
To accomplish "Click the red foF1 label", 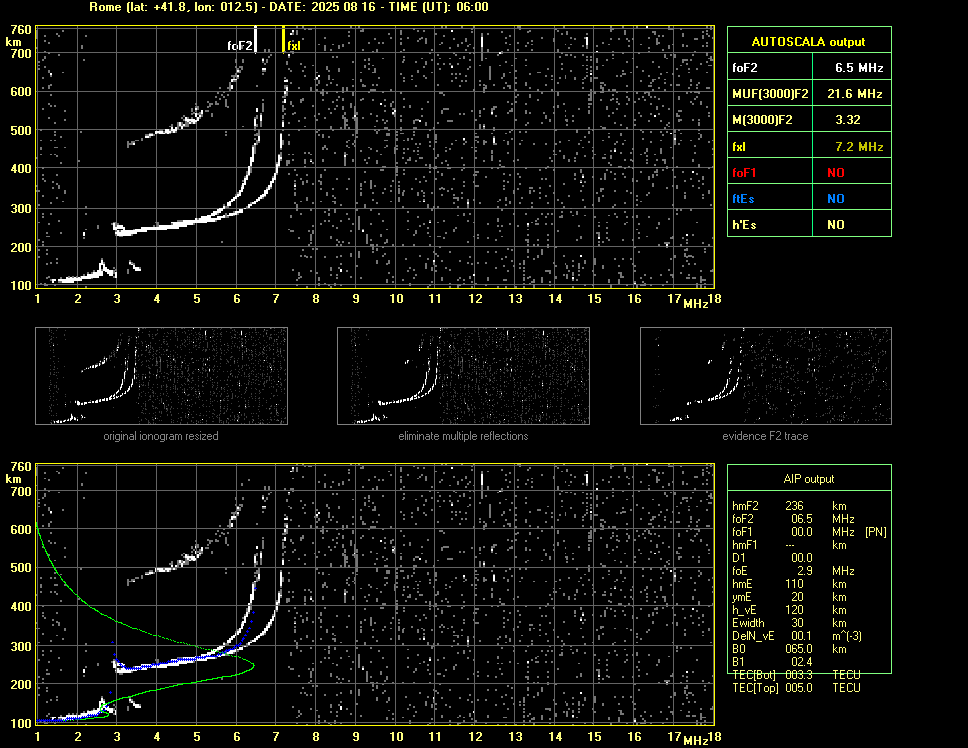I will 744,173.
